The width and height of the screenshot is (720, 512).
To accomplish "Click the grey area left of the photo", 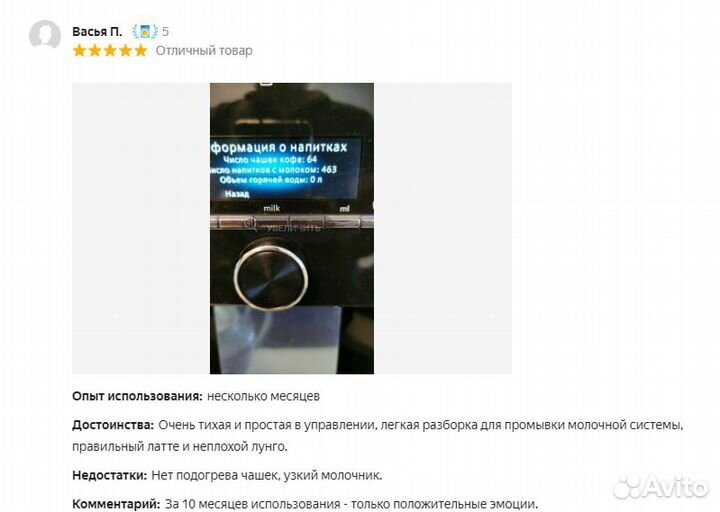I will tap(141, 228).
